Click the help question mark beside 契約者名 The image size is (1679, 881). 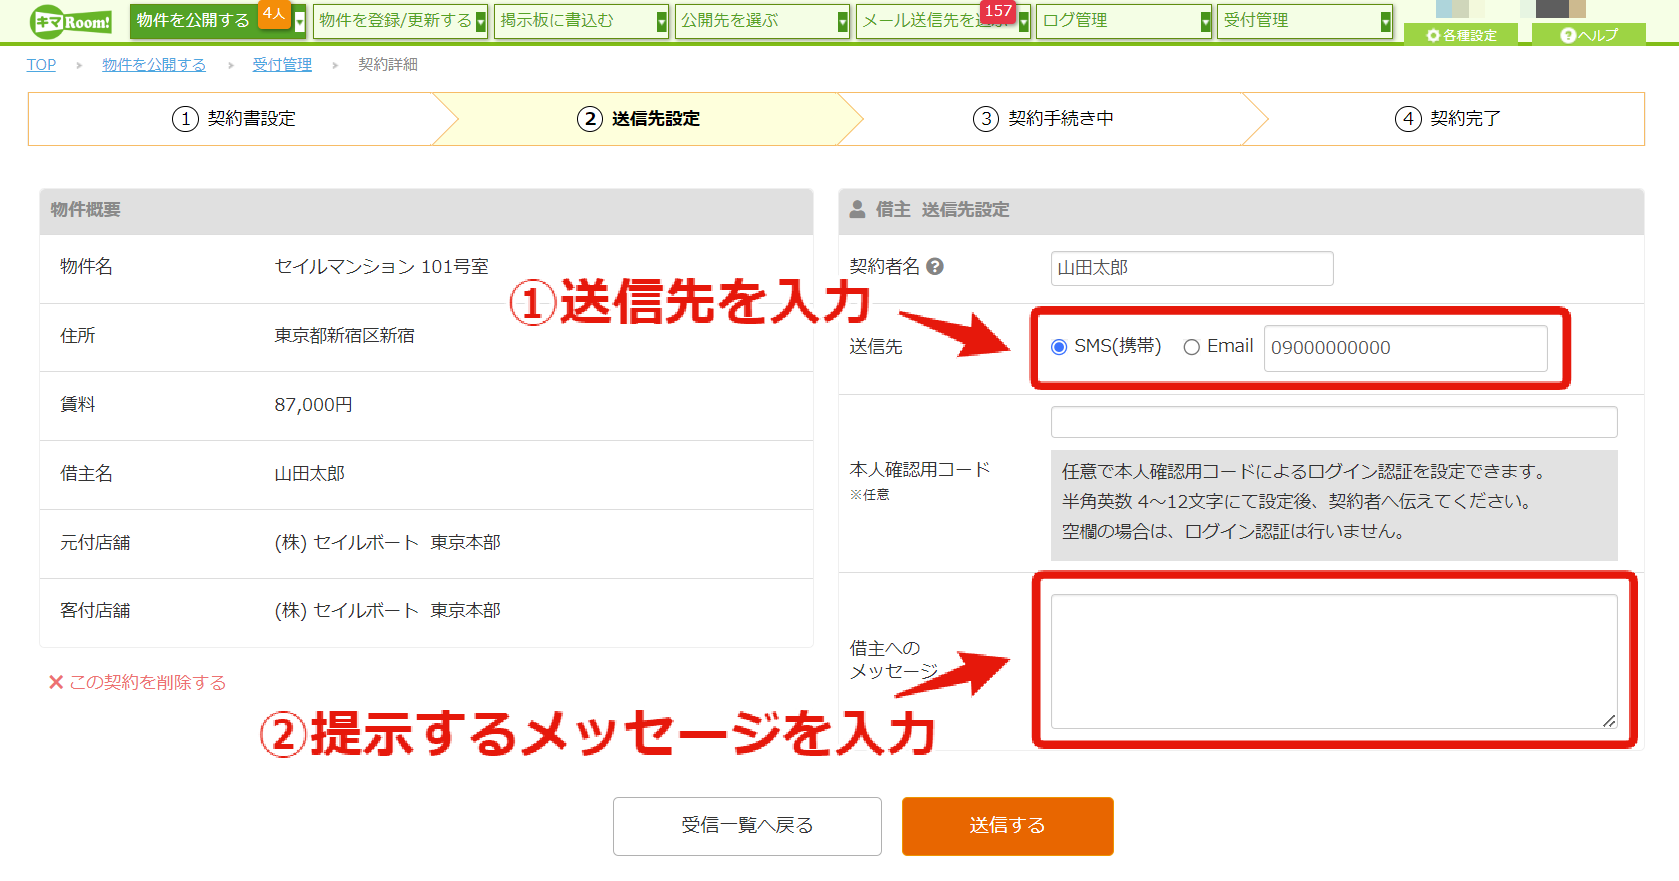[x=935, y=267]
